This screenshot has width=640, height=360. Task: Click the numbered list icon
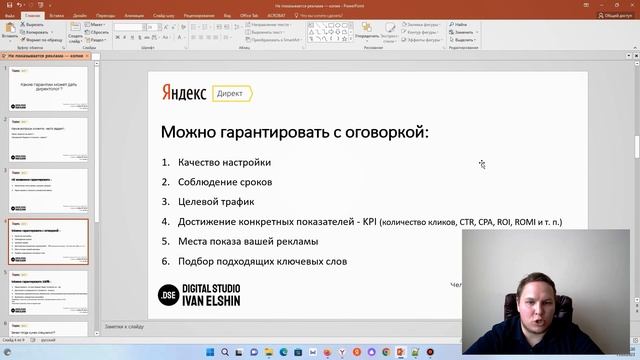(205, 27)
